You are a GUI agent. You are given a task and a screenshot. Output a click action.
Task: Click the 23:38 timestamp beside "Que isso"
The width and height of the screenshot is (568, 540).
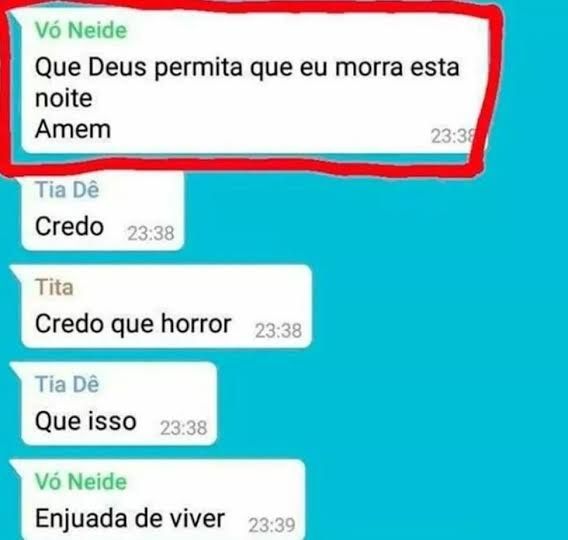tap(184, 428)
